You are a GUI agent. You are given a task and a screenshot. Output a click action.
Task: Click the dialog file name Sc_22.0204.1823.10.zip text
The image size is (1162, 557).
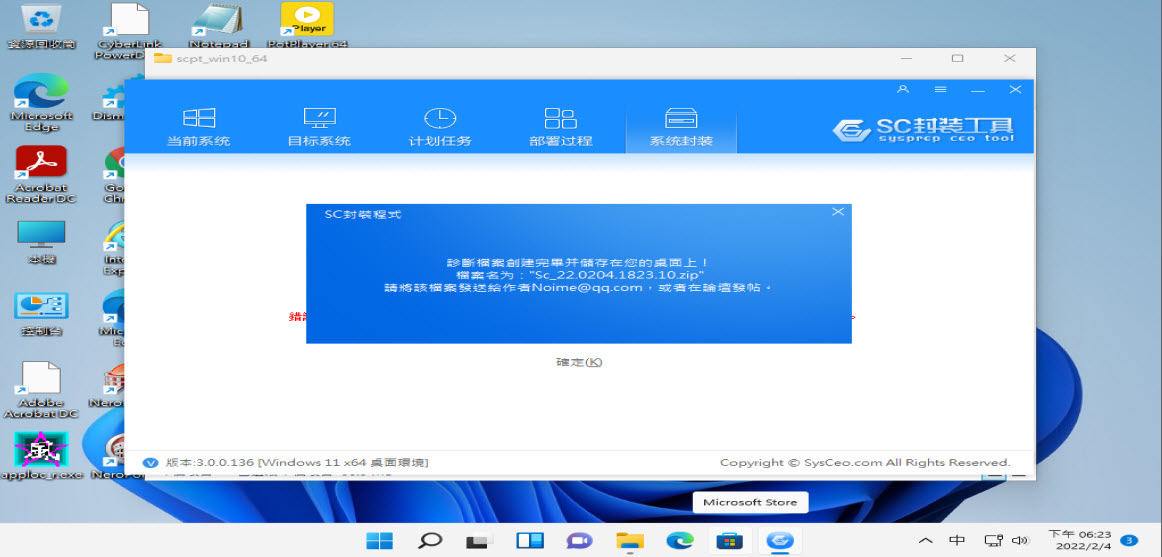pyautogui.click(x=617, y=275)
